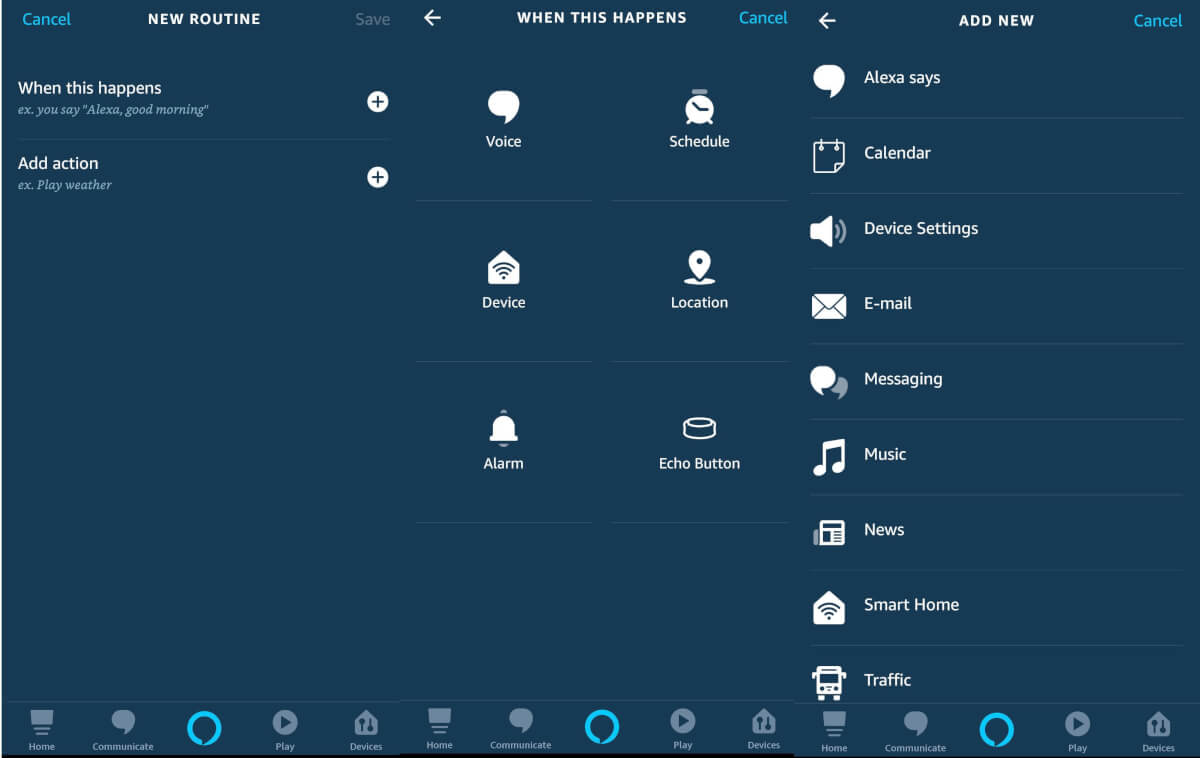This screenshot has width=1200, height=758.
Task: Tap the Calendar label
Action: 897,153
